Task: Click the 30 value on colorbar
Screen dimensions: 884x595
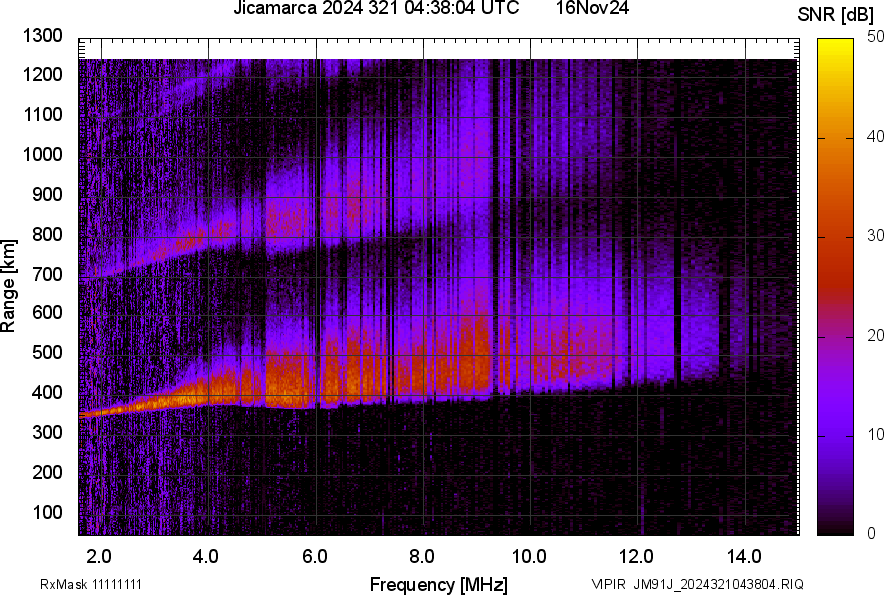Action: pyautogui.click(x=875, y=236)
